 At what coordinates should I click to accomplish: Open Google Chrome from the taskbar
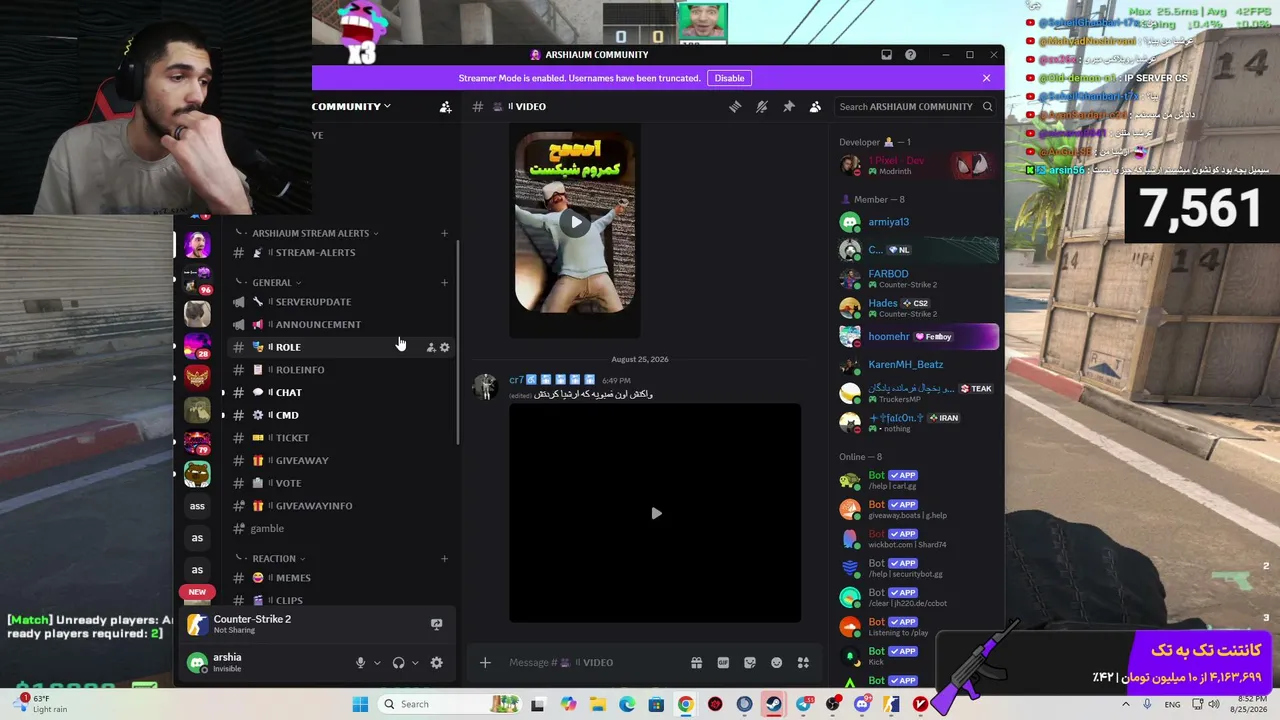685,704
